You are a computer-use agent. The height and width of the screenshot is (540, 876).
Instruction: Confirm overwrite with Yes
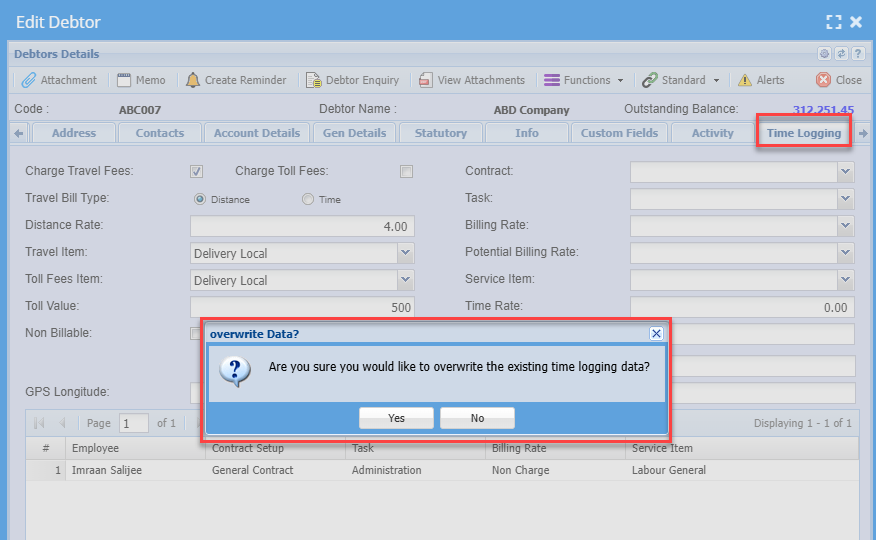click(396, 418)
